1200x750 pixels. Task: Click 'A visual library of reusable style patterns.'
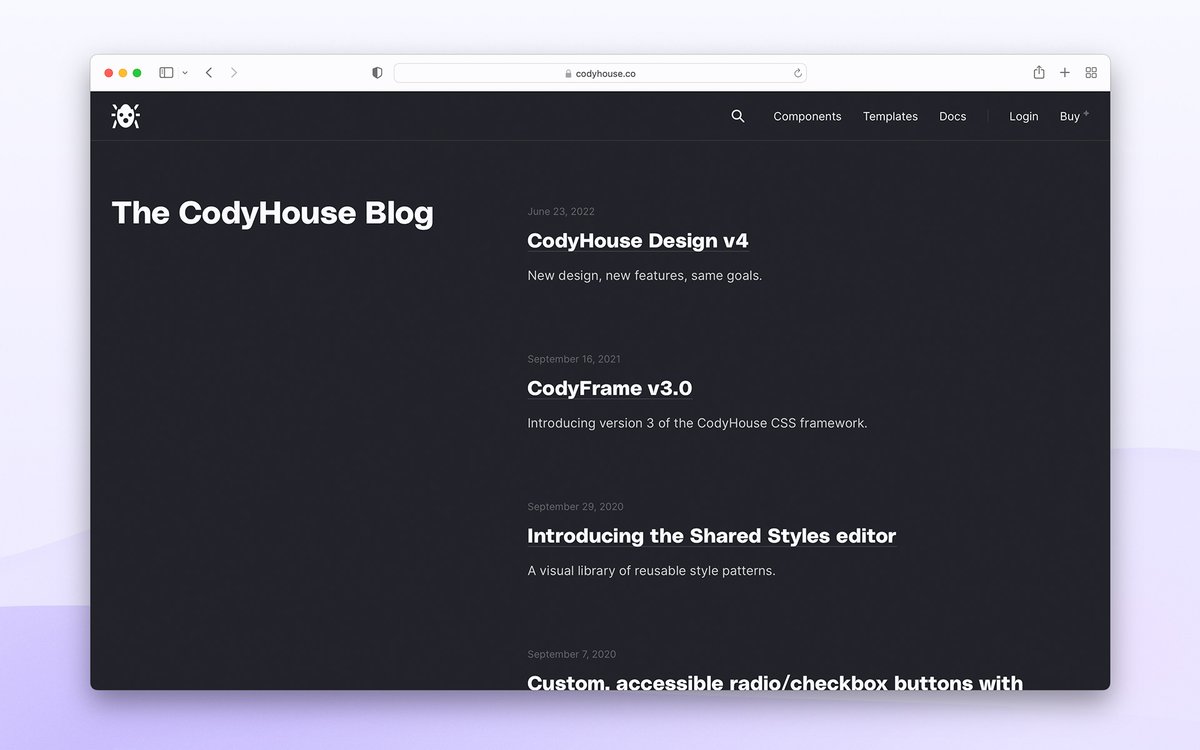652,571
